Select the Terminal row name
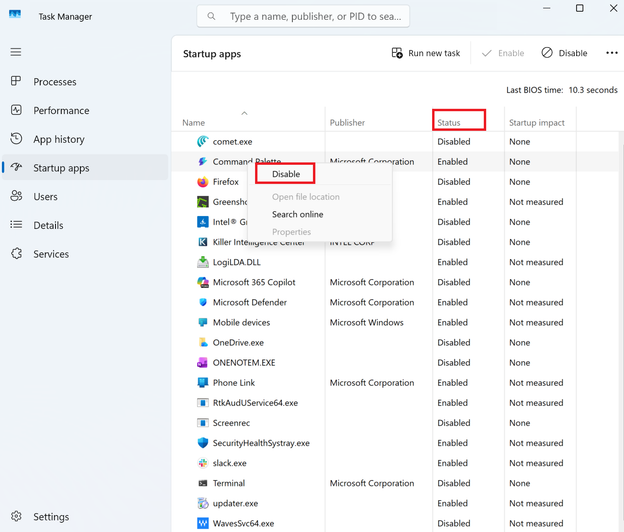This screenshot has width=624, height=532. point(229,483)
